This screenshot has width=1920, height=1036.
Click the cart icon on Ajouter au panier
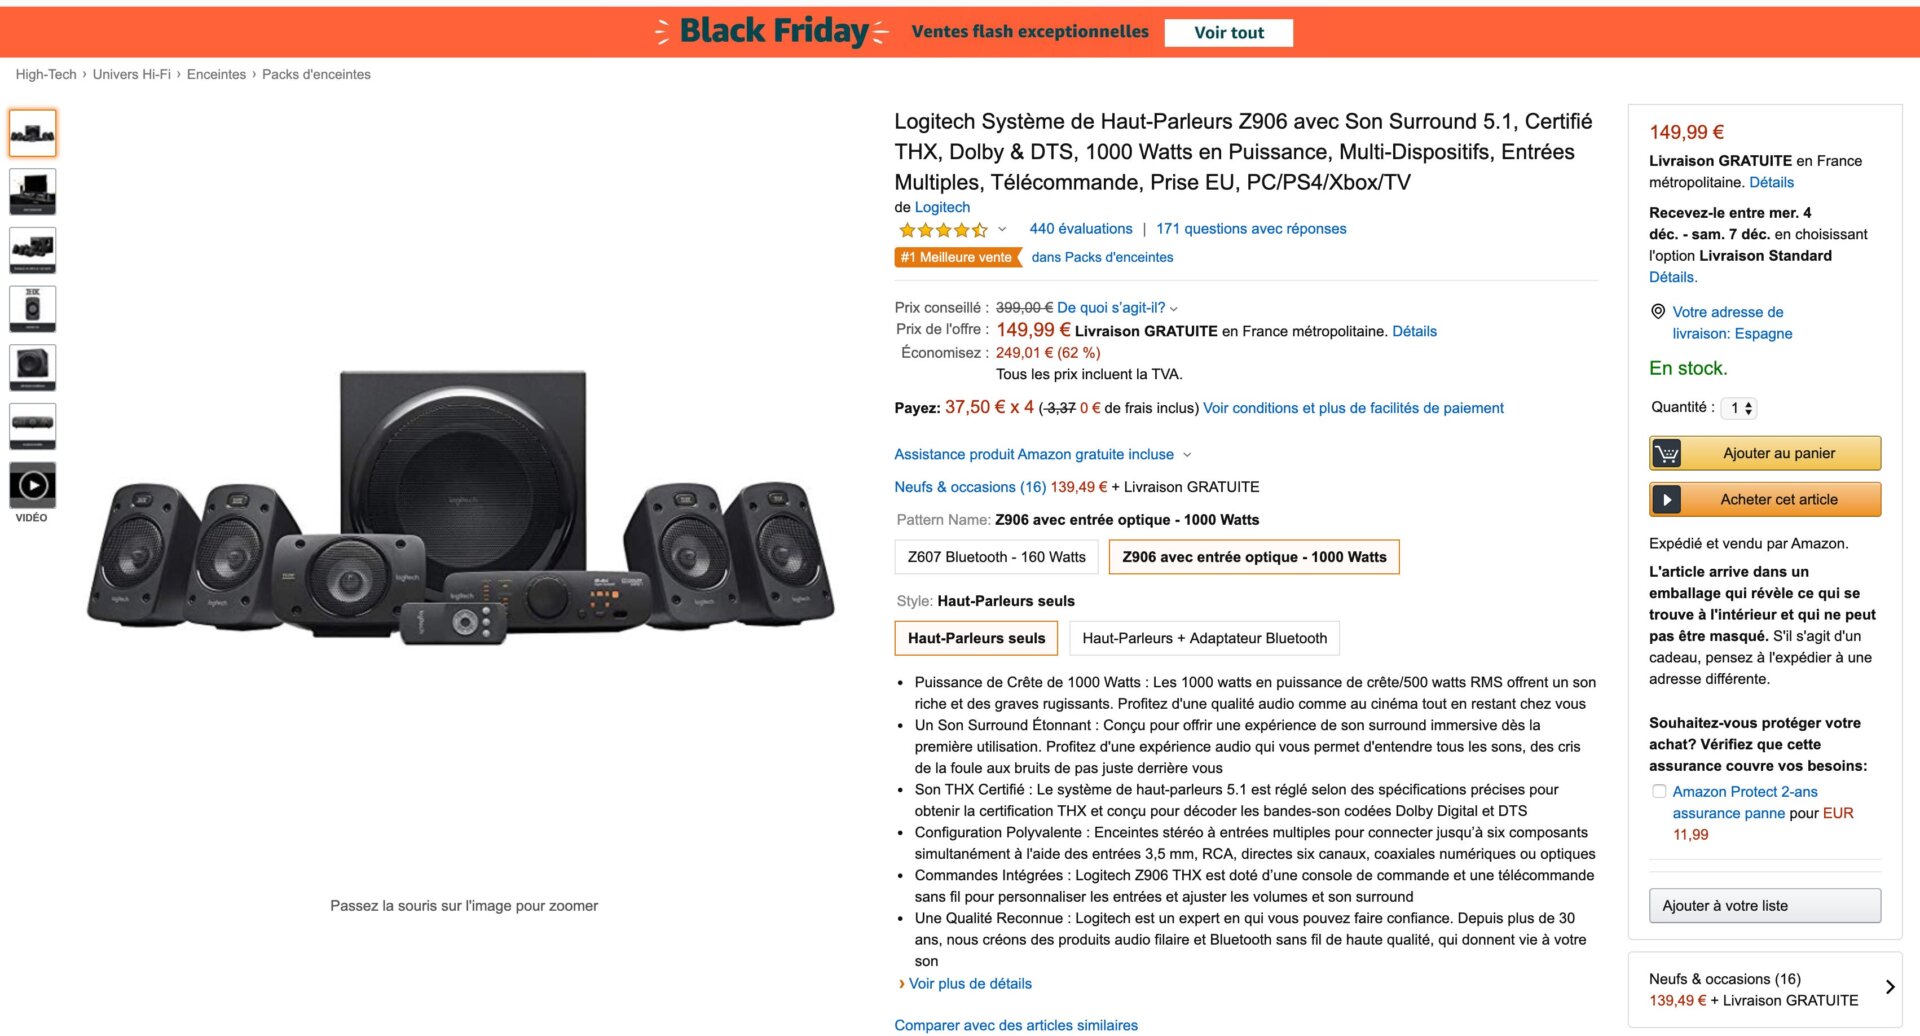click(x=1666, y=454)
